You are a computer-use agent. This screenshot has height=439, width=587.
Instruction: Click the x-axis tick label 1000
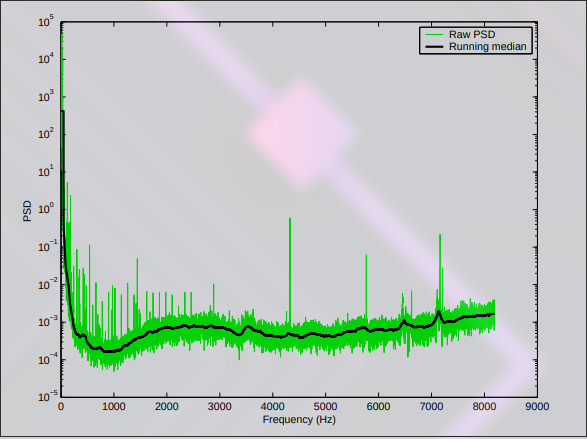click(113, 406)
